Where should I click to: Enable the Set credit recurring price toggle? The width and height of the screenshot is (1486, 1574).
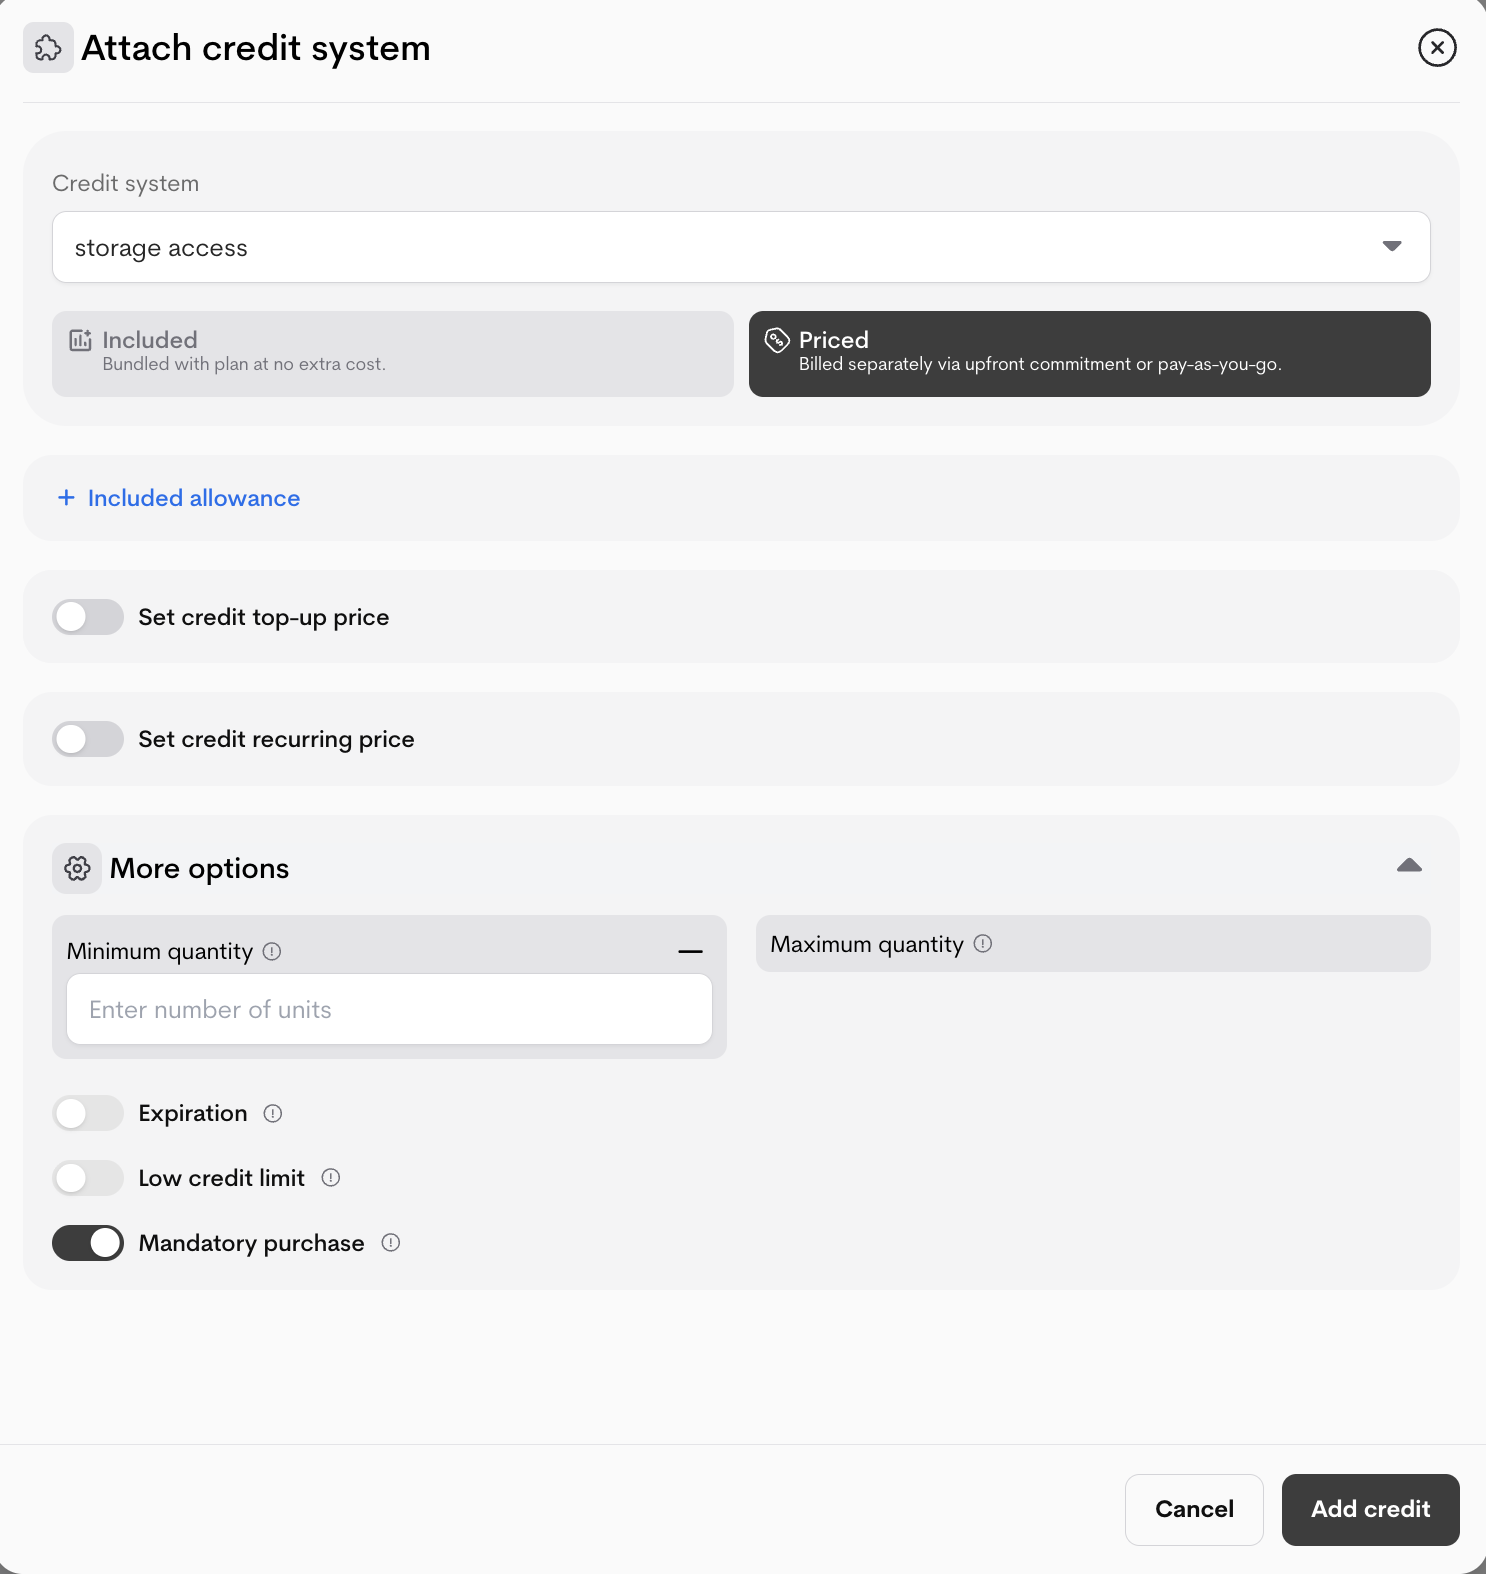click(x=88, y=739)
